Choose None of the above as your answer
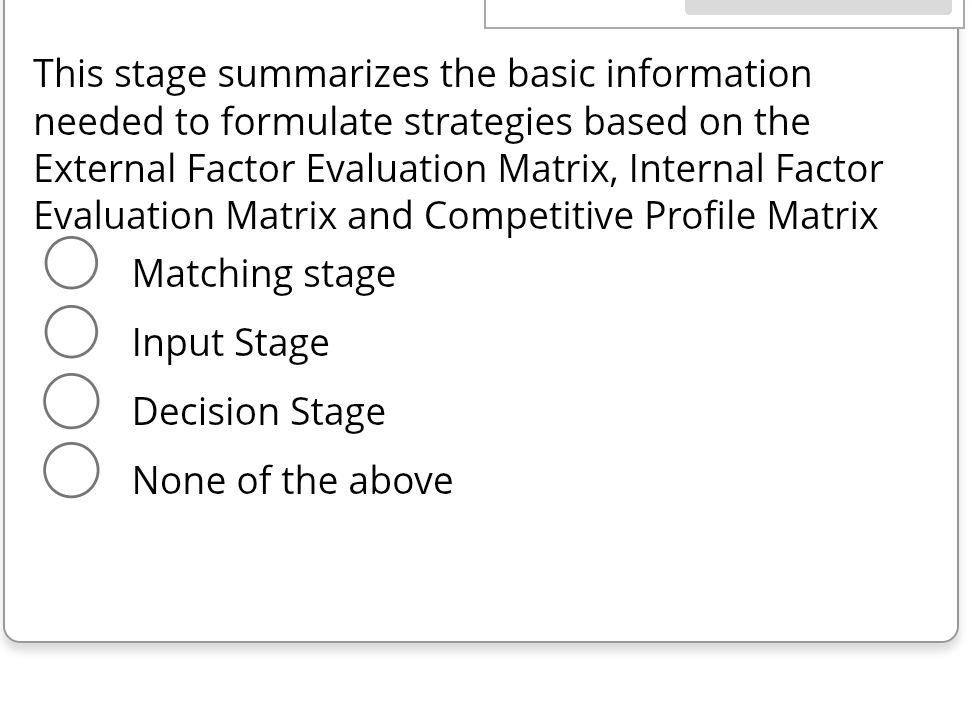This screenshot has width=972, height=728. pos(292,480)
